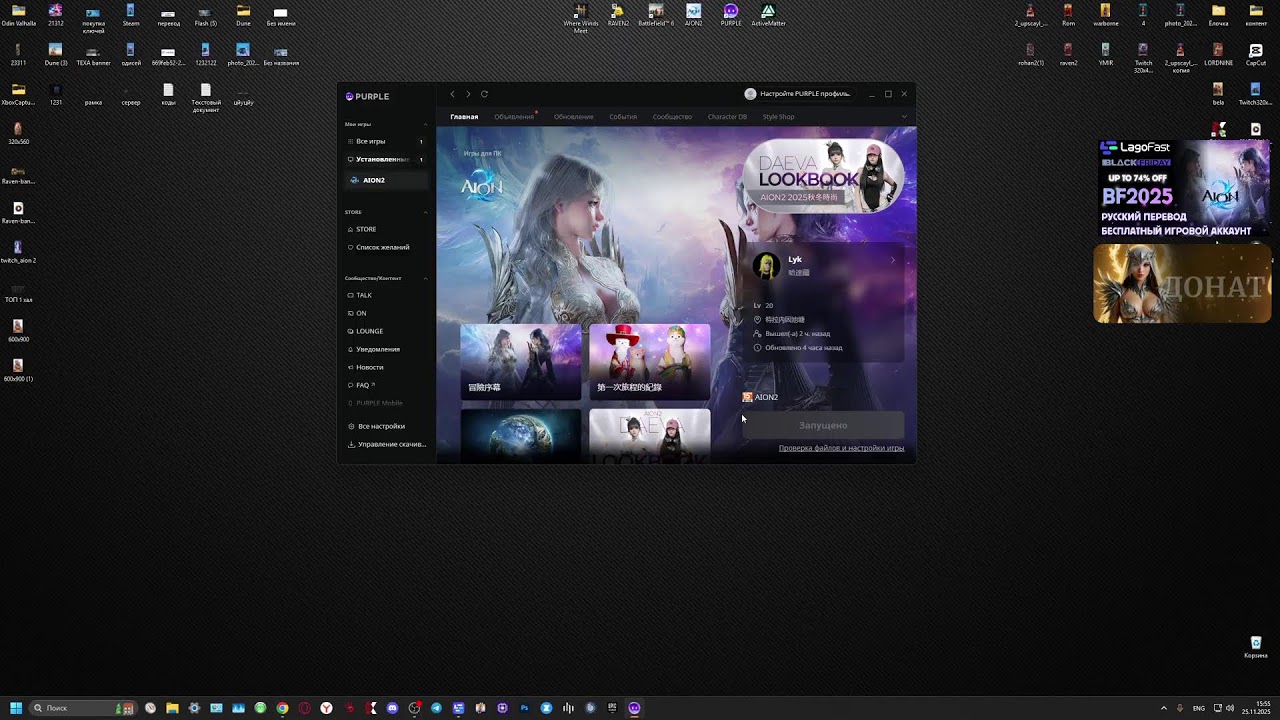This screenshot has height=720, width=1280.
Task: Open 'Установленные' games list
Action: [x=385, y=159]
